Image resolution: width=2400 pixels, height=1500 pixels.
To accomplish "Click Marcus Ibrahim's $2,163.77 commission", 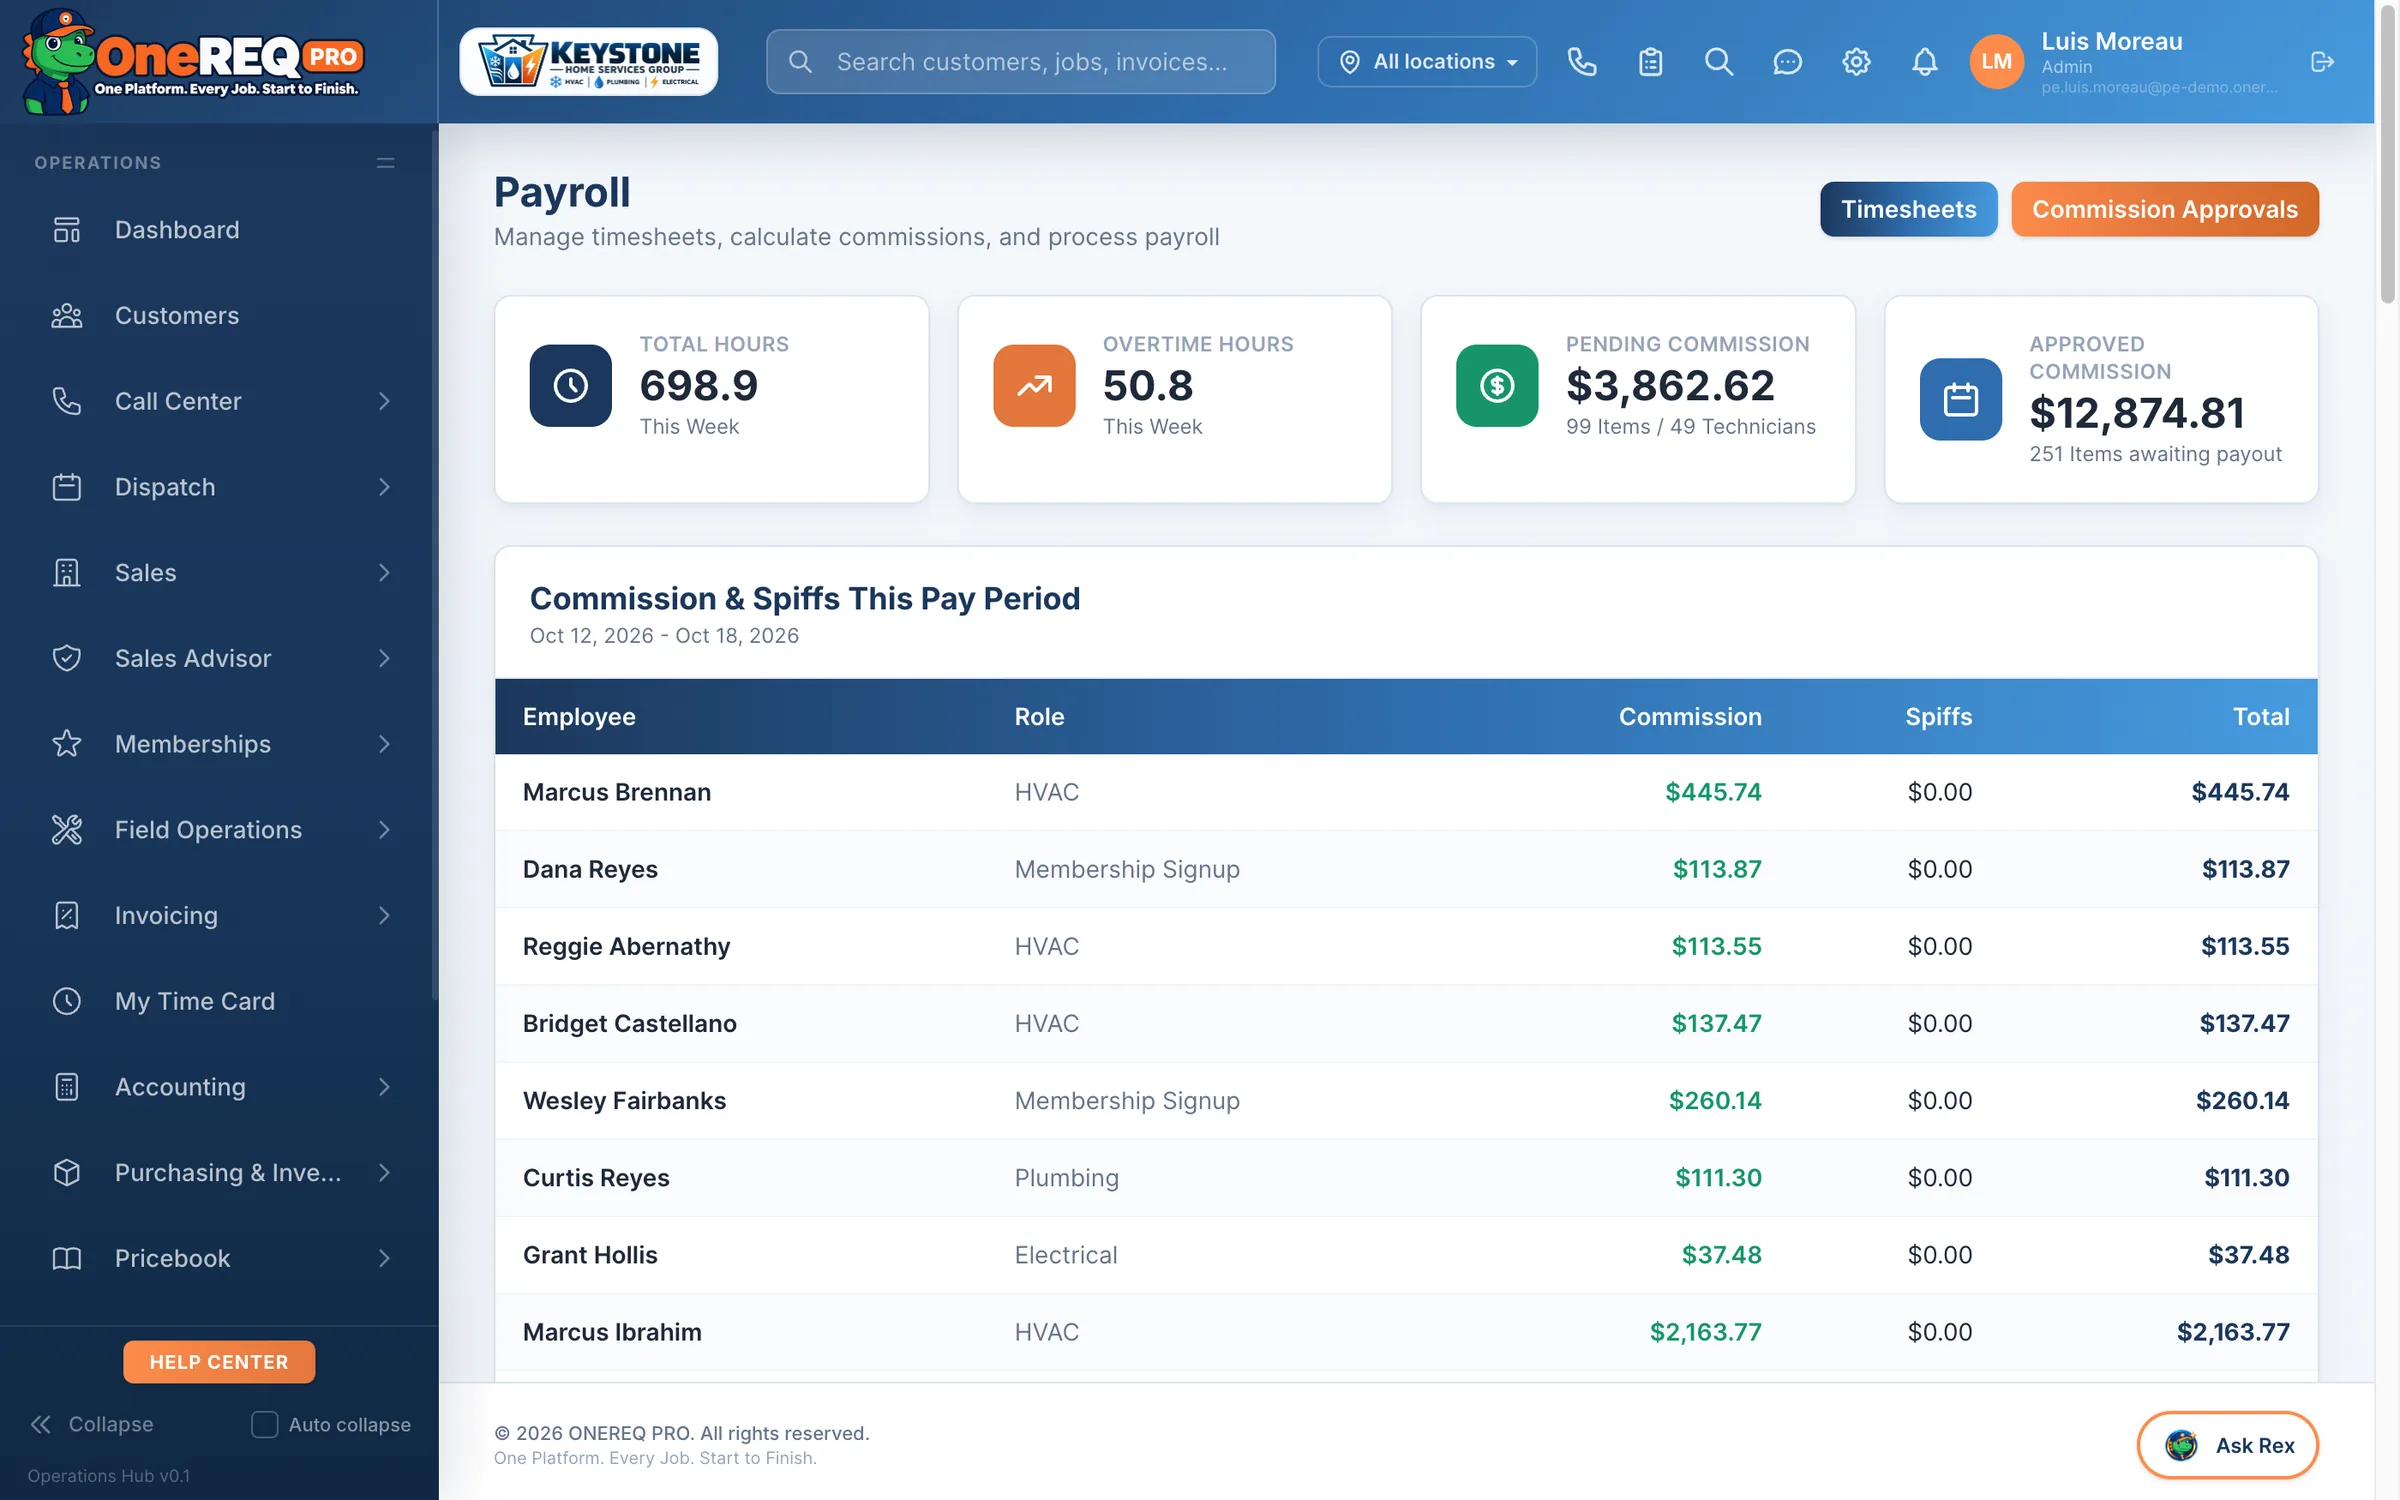I will [1705, 1332].
